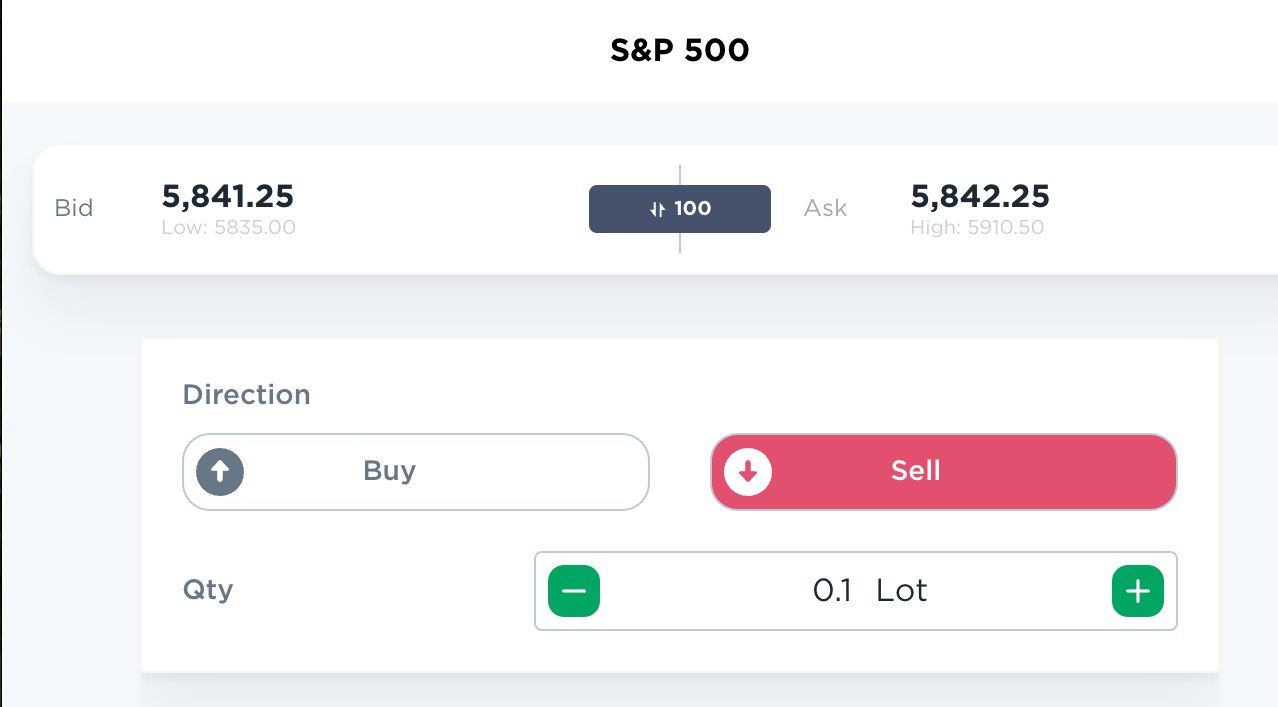Click the Bid label
Viewport: 1278px width, 707px height.
tap(74, 208)
